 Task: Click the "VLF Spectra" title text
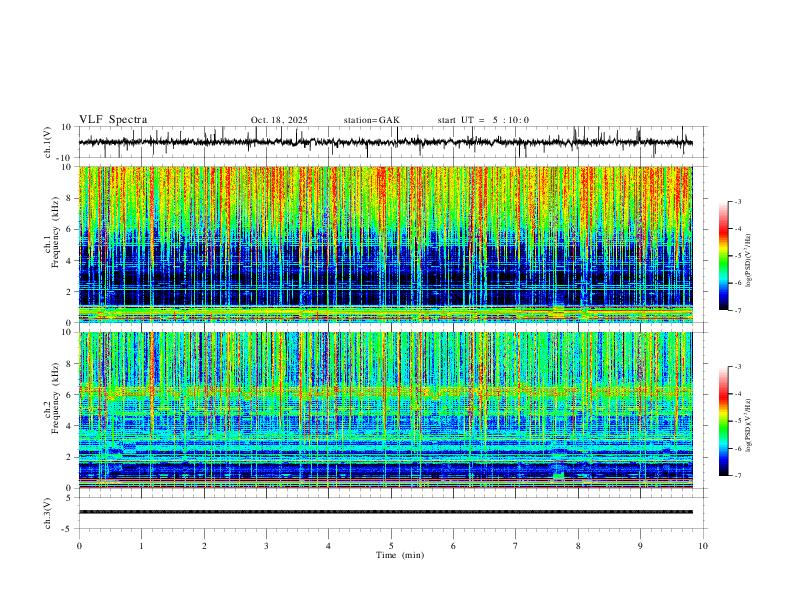(x=113, y=120)
